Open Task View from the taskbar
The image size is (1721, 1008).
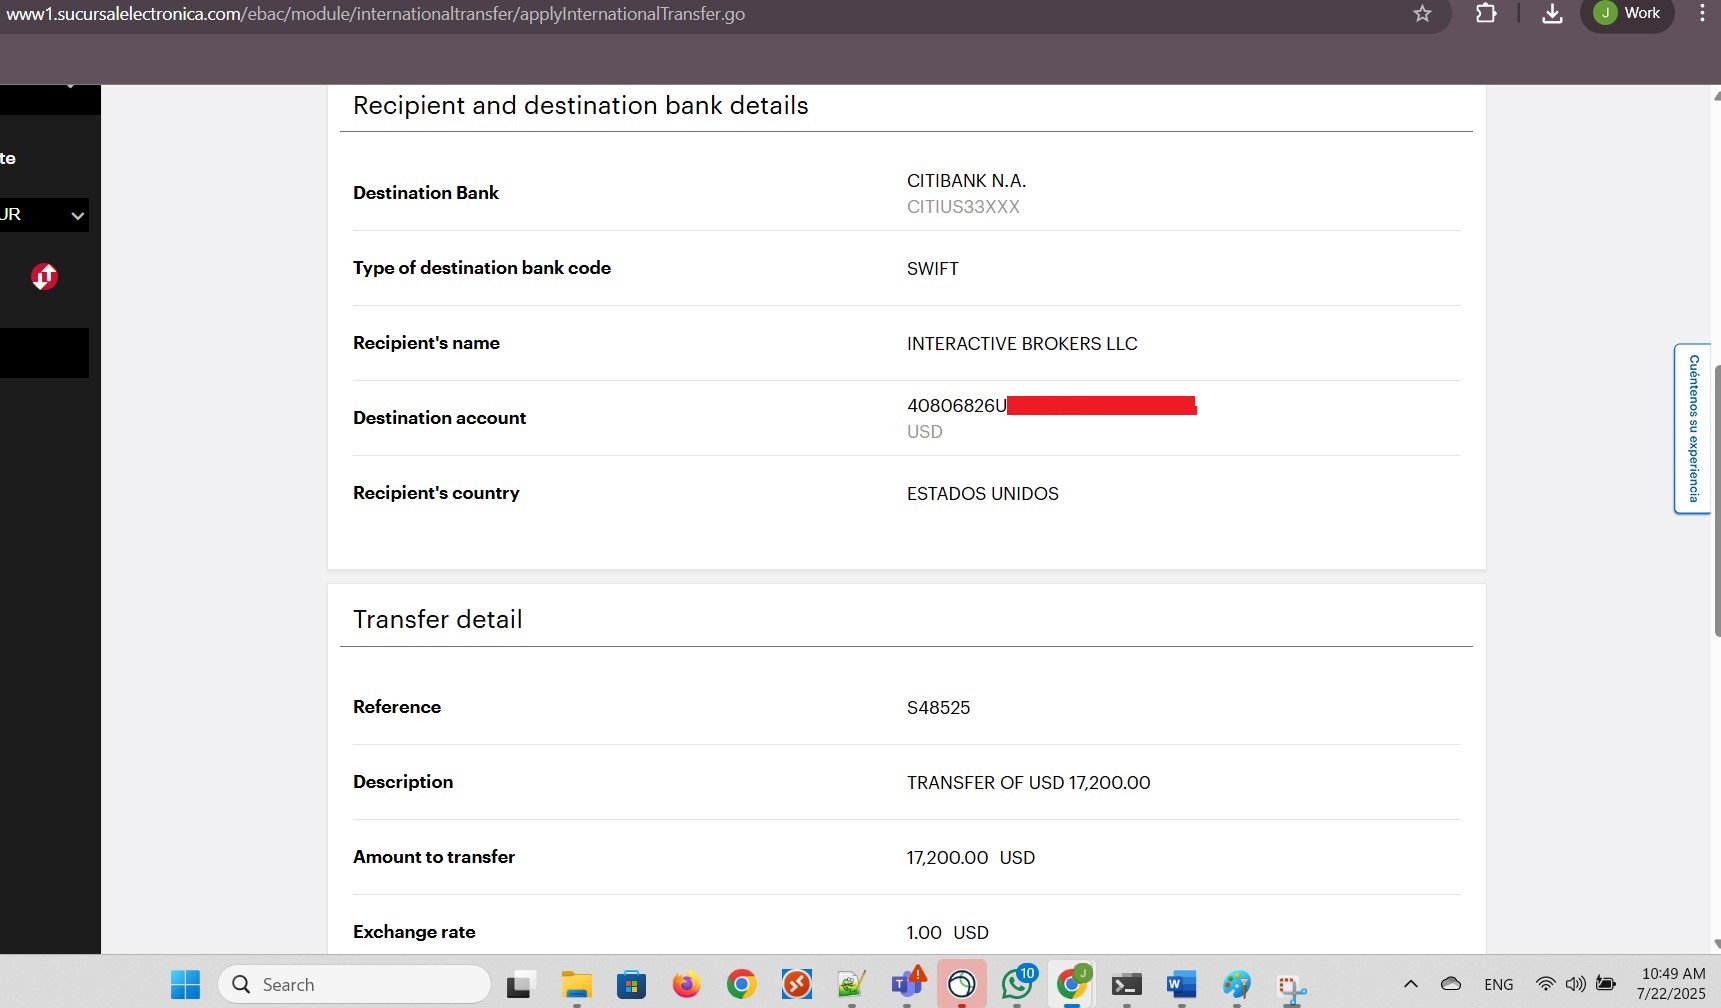point(519,985)
